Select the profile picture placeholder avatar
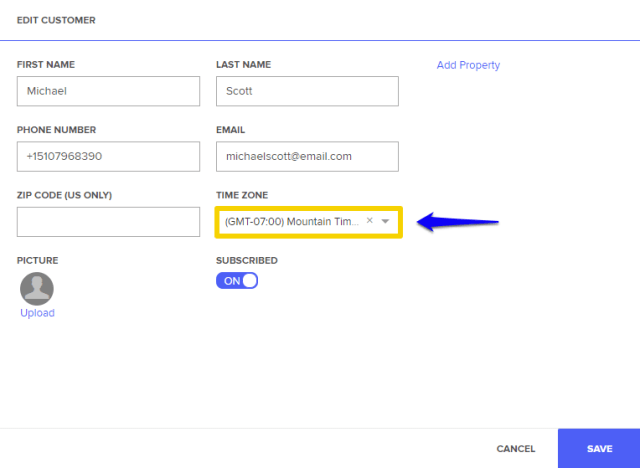Screen dimensions: 640x468 click(x=37, y=288)
